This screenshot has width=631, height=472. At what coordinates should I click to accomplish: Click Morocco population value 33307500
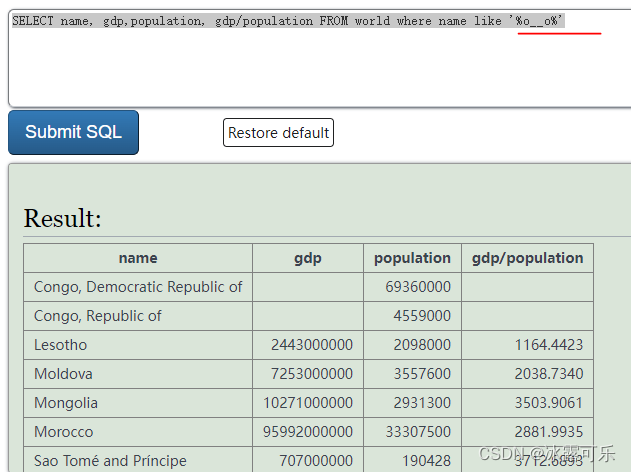pos(418,432)
